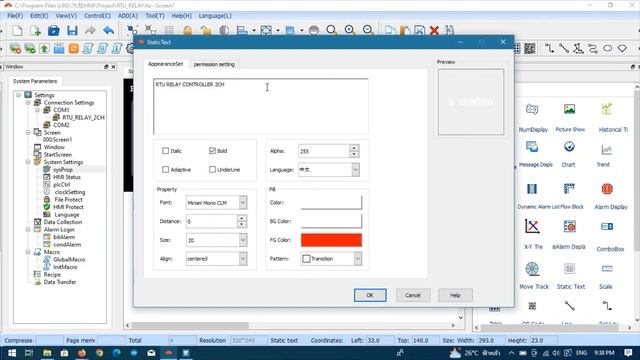Enable the Adaptive checkbox
Screen dimensions: 640x360
165,170
